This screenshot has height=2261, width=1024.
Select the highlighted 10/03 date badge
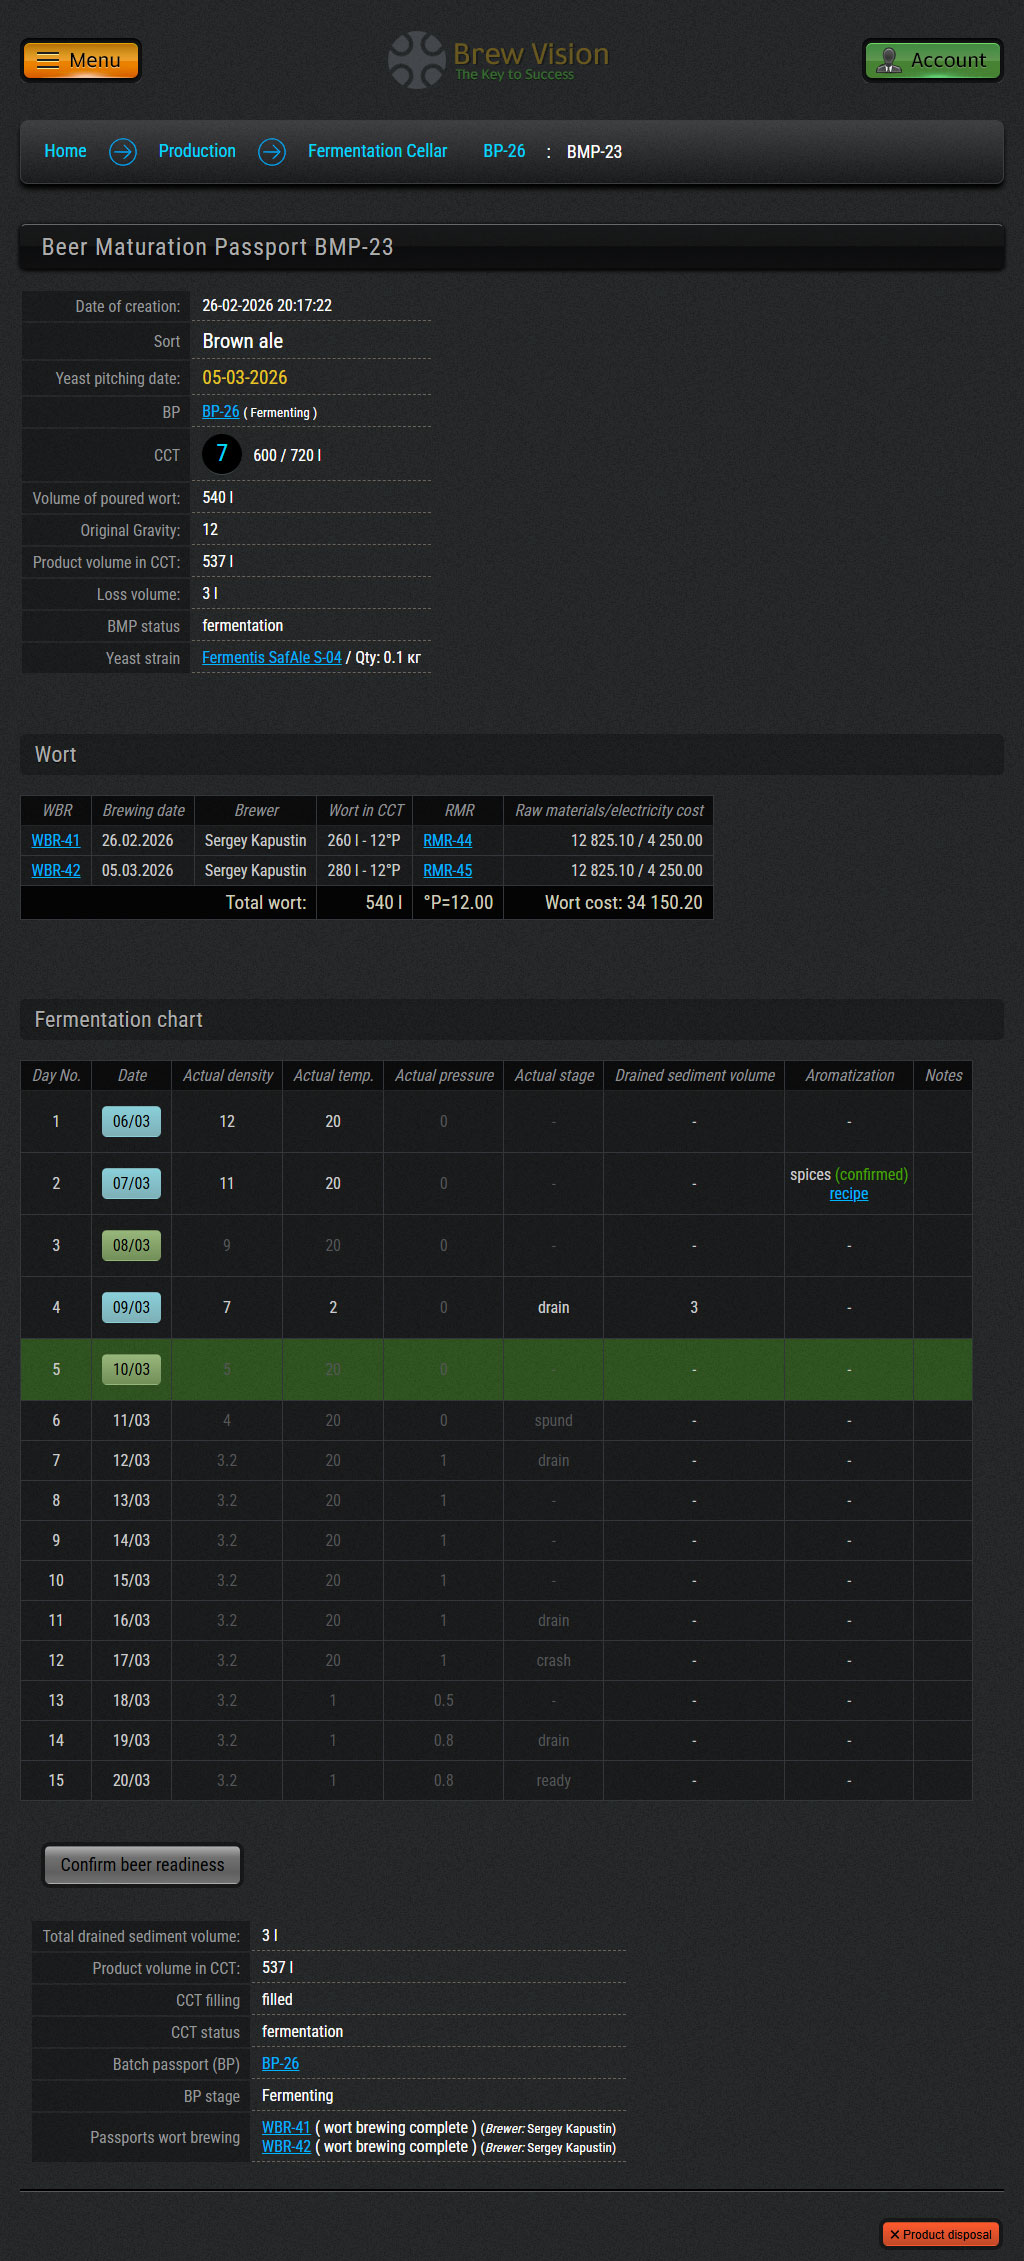tap(131, 1370)
